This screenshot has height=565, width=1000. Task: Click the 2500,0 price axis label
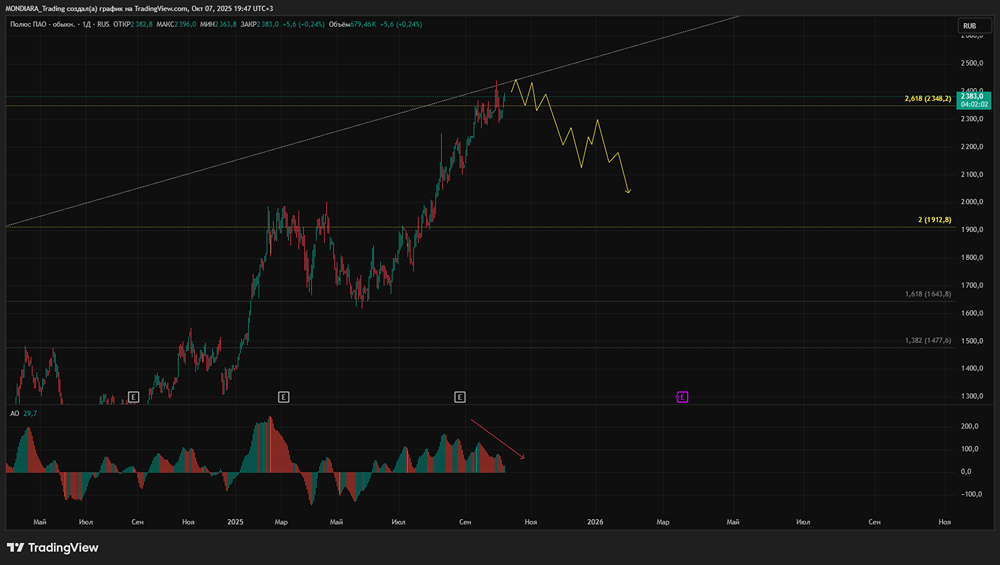point(972,63)
